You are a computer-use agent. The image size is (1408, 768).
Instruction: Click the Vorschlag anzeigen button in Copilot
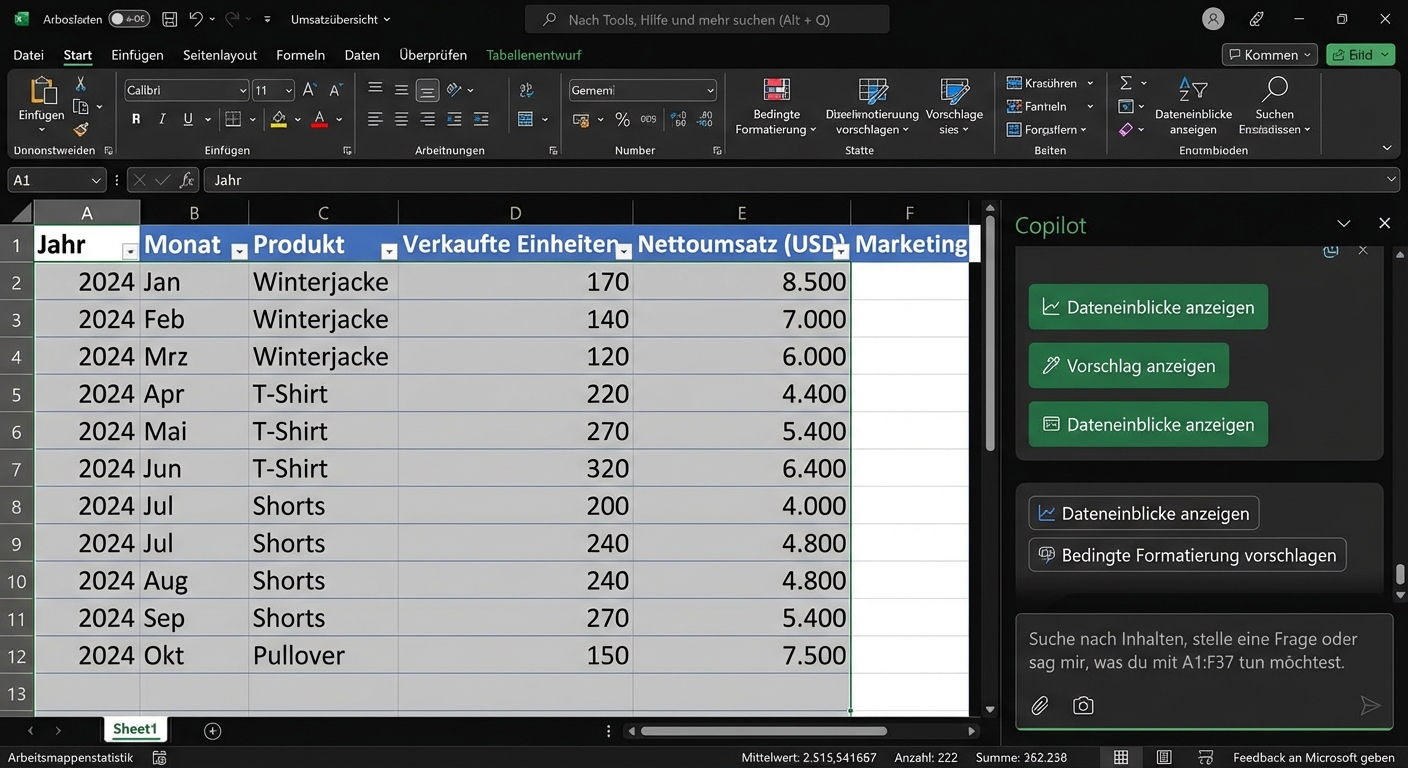point(1128,366)
